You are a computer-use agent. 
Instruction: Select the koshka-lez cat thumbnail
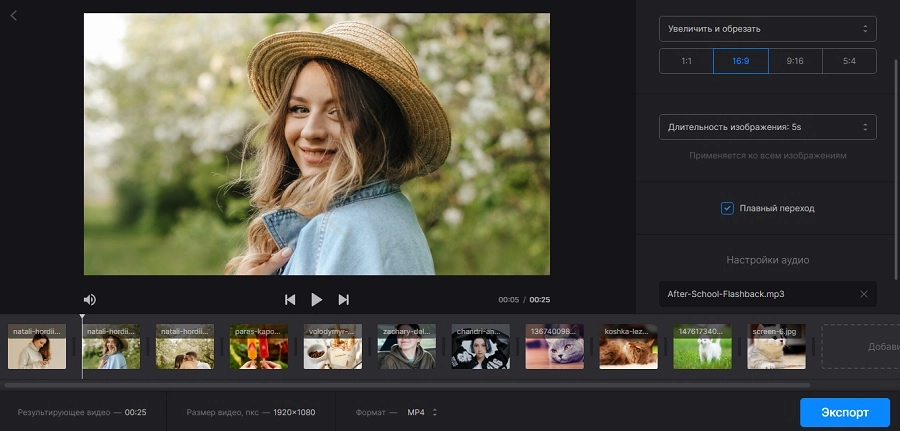pos(629,347)
